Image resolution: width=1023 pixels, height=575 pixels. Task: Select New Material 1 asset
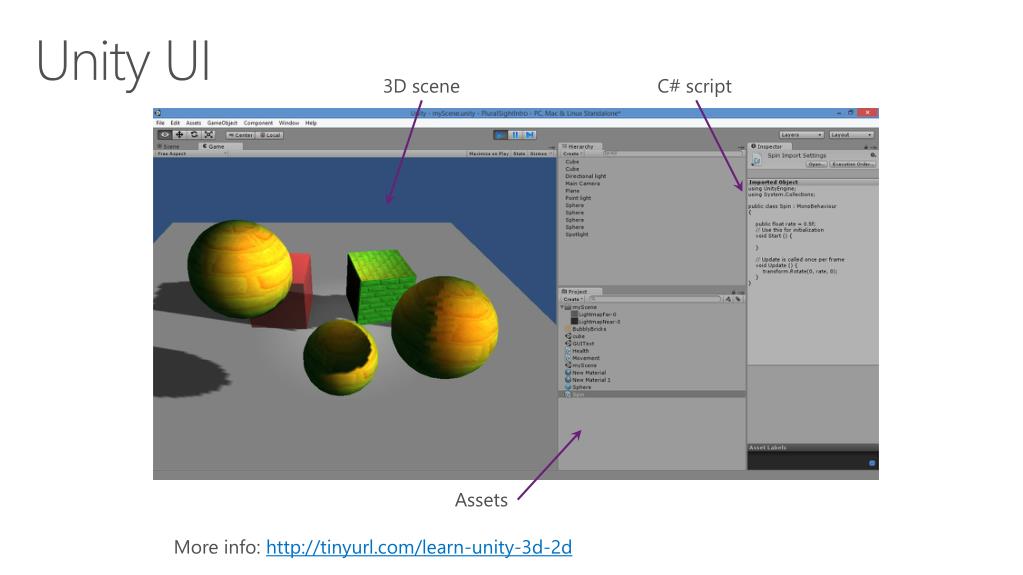coord(588,380)
